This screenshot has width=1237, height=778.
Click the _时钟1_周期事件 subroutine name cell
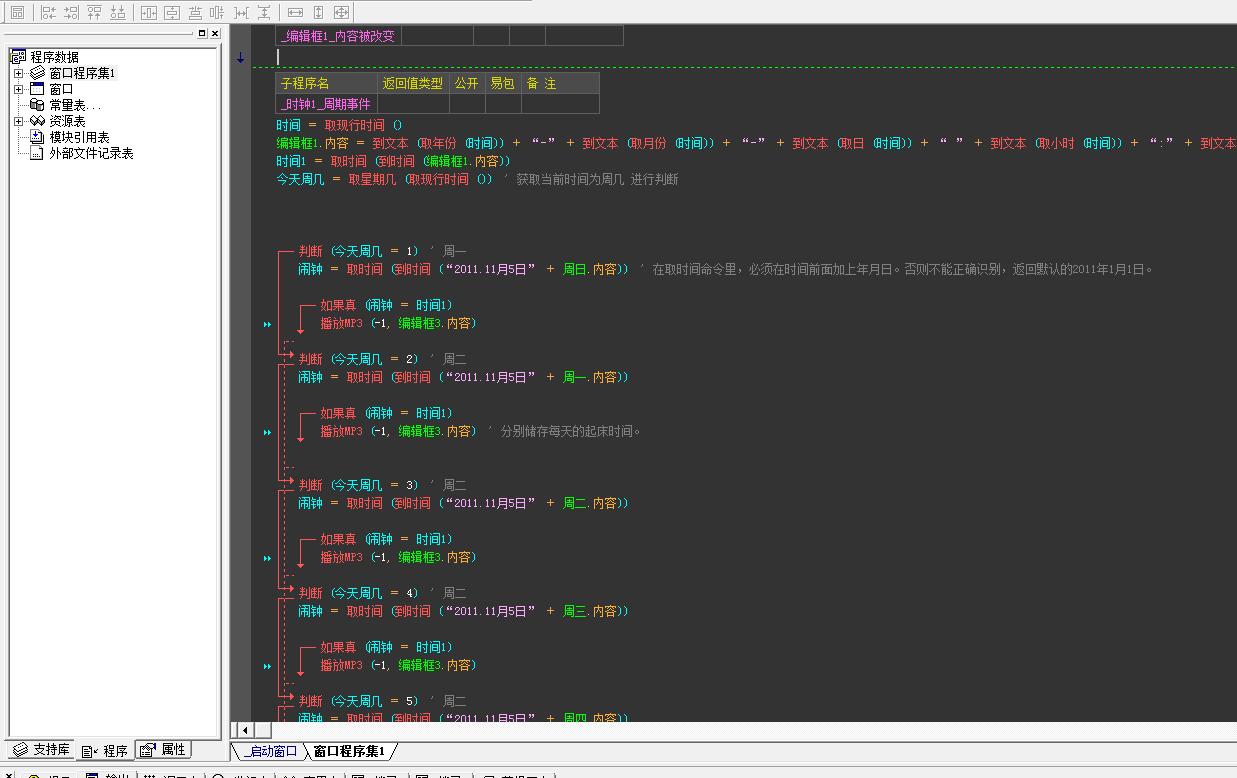click(x=326, y=104)
